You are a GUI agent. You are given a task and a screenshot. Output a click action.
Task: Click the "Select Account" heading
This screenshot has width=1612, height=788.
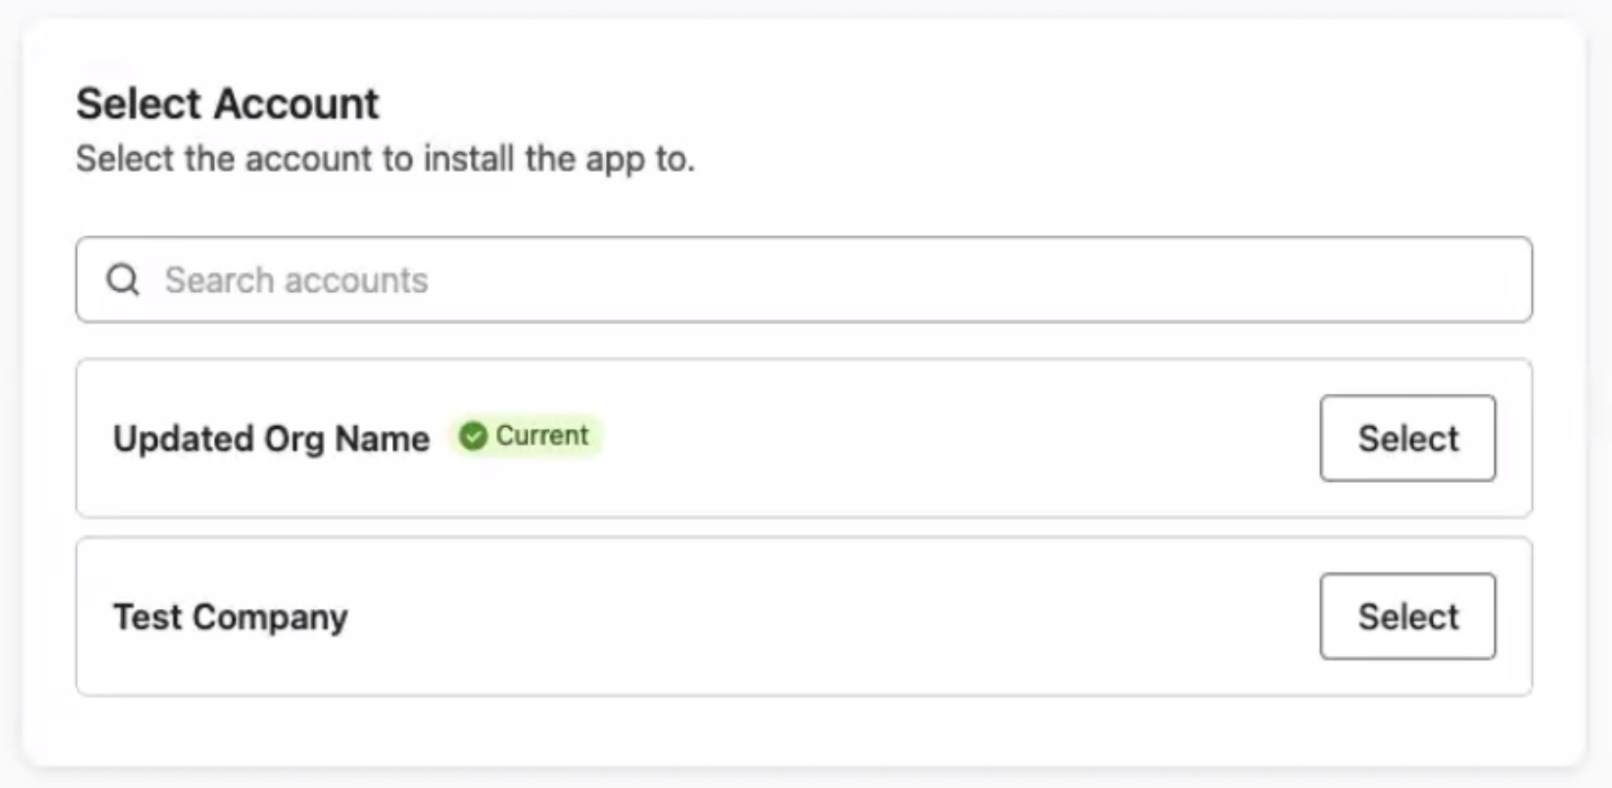[227, 104]
